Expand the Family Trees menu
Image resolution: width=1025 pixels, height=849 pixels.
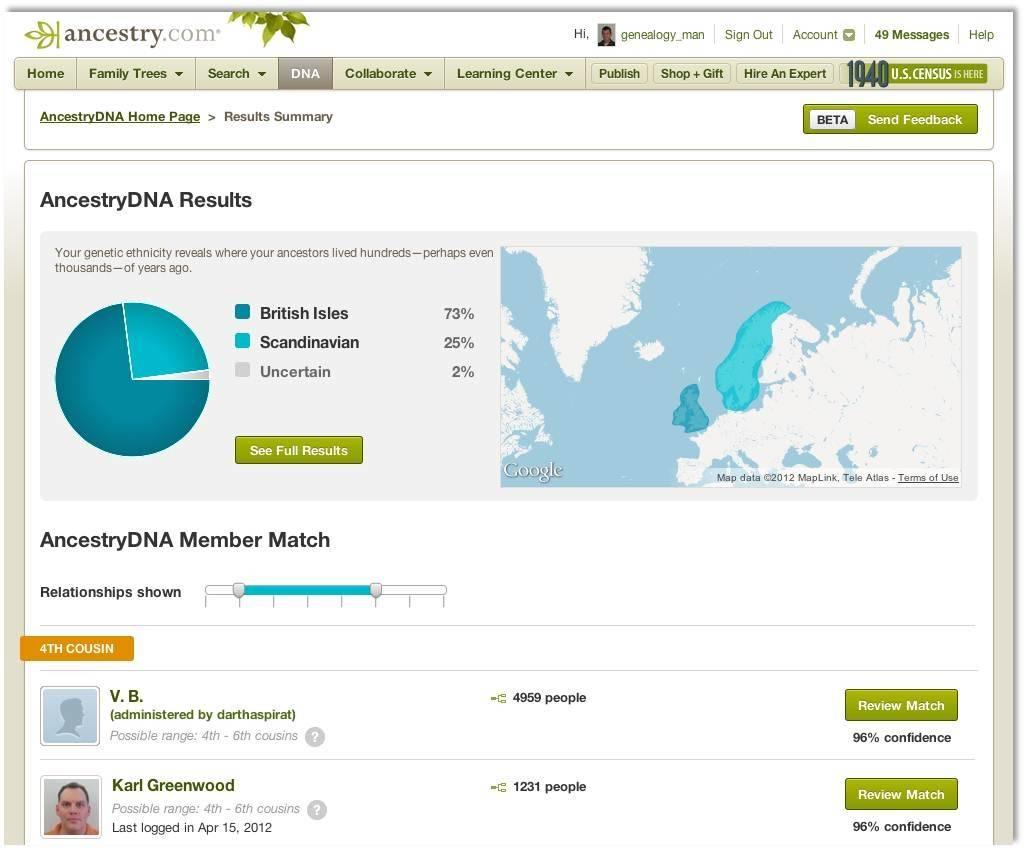pyautogui.click(x=136, y=74)
